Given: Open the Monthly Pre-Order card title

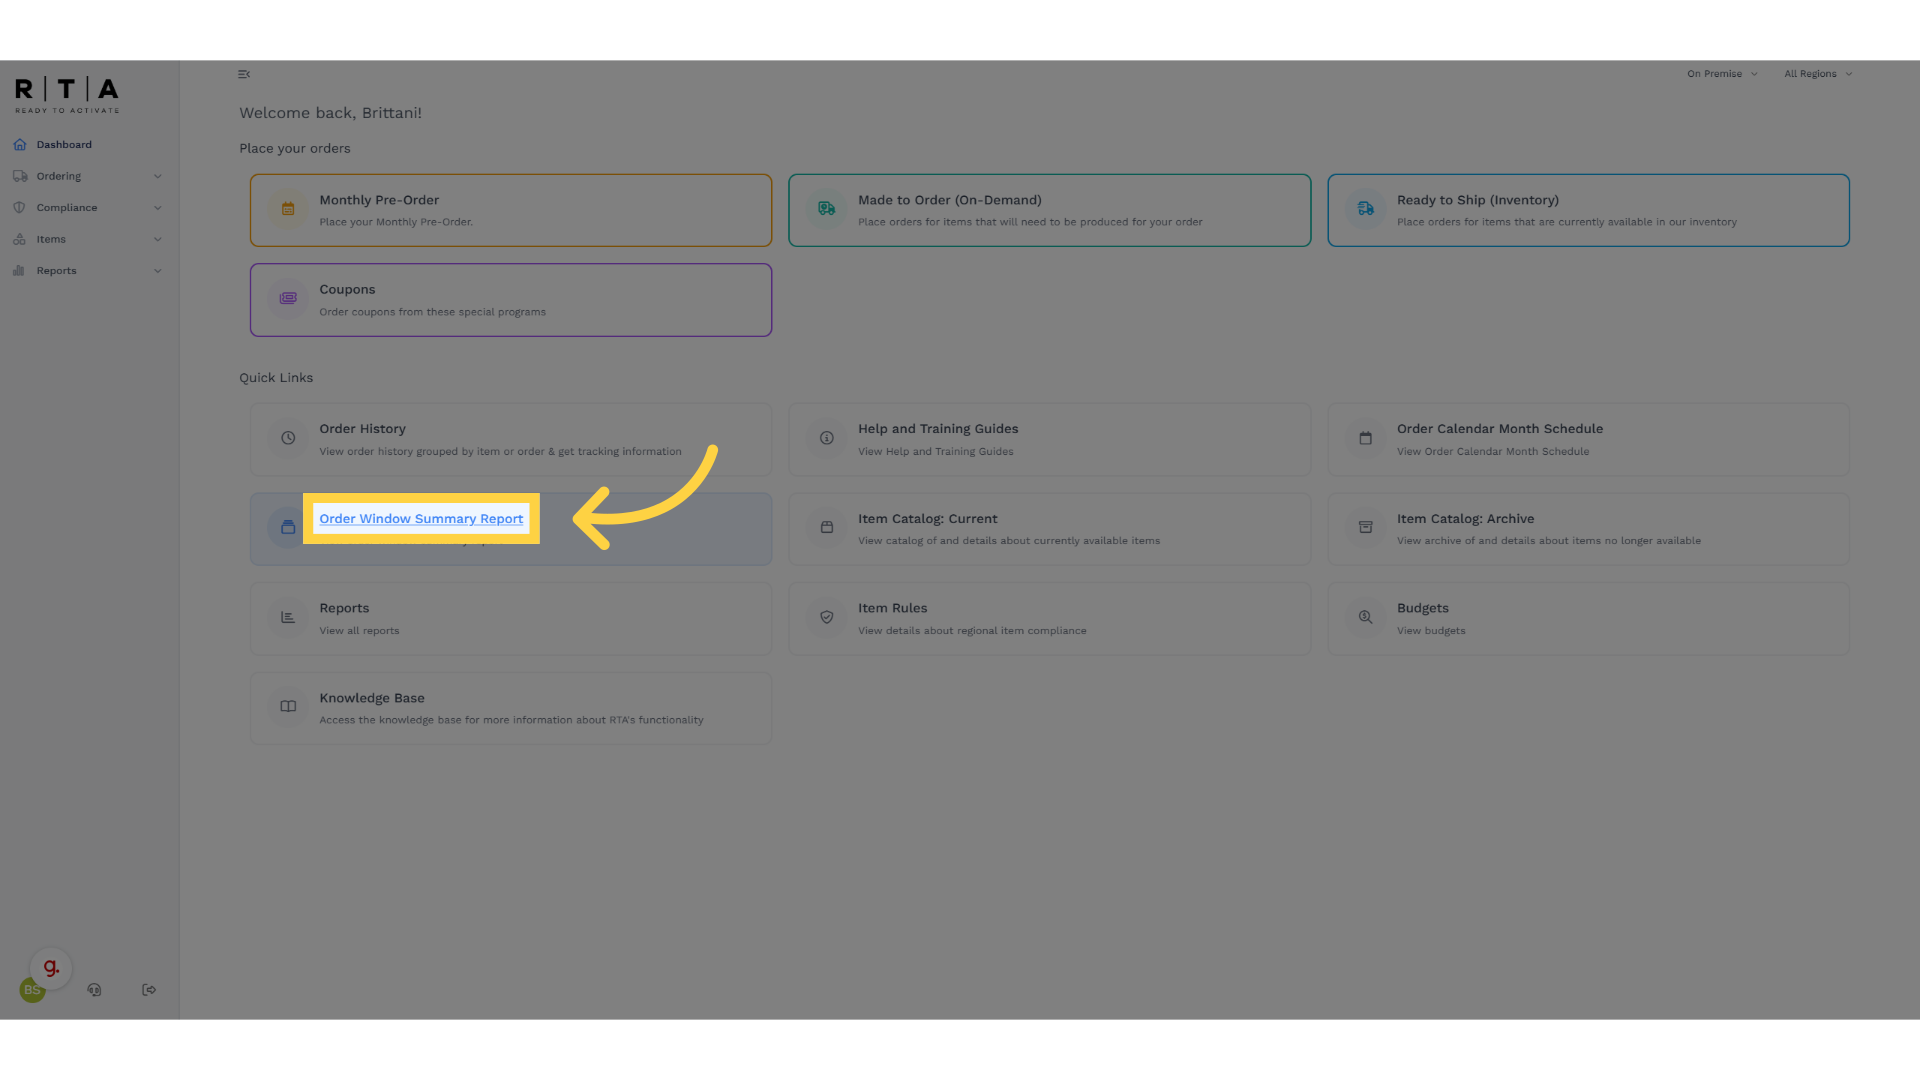Looking at the screenshot, I should pos(379,200).
